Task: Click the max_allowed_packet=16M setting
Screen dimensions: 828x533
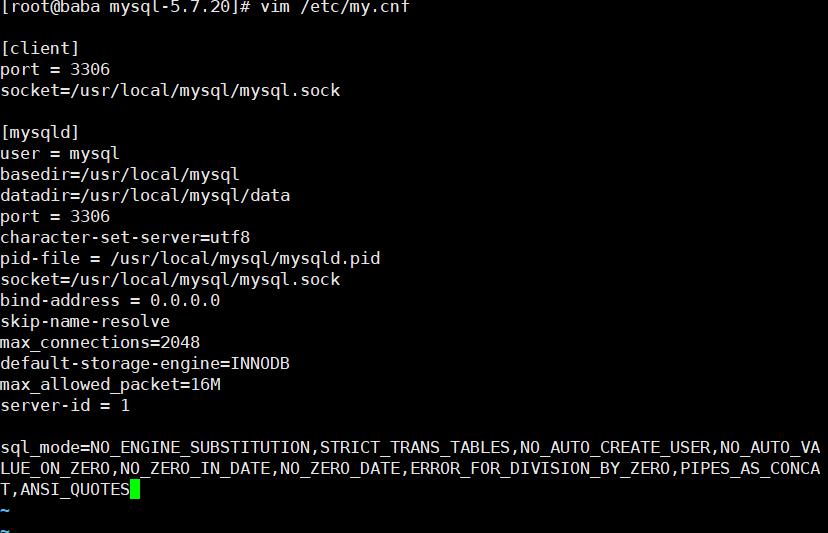Action: (x=109, y=384)
